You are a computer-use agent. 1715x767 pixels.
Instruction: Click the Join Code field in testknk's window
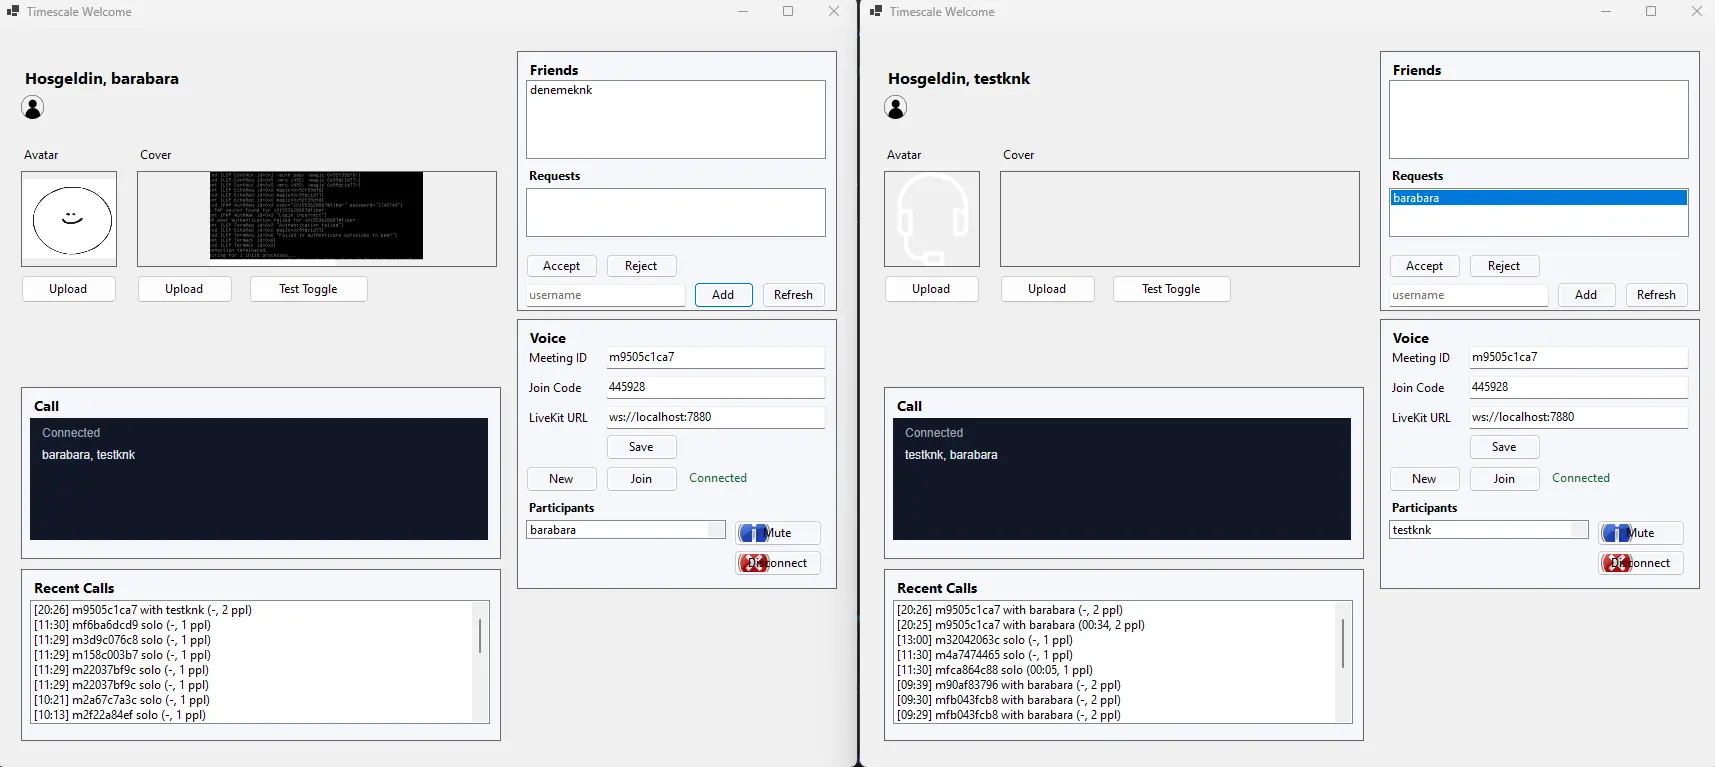1577,387
